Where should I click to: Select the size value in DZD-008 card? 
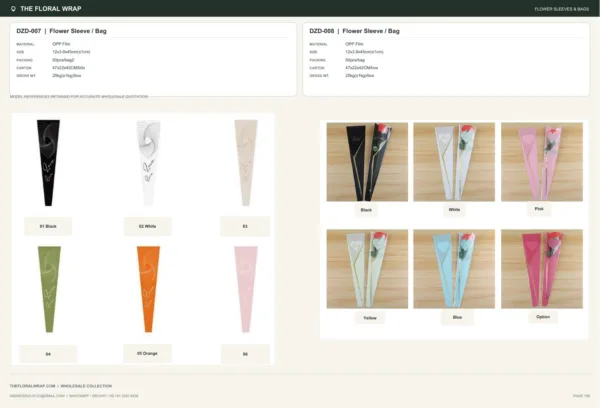(x=364, y=52)
